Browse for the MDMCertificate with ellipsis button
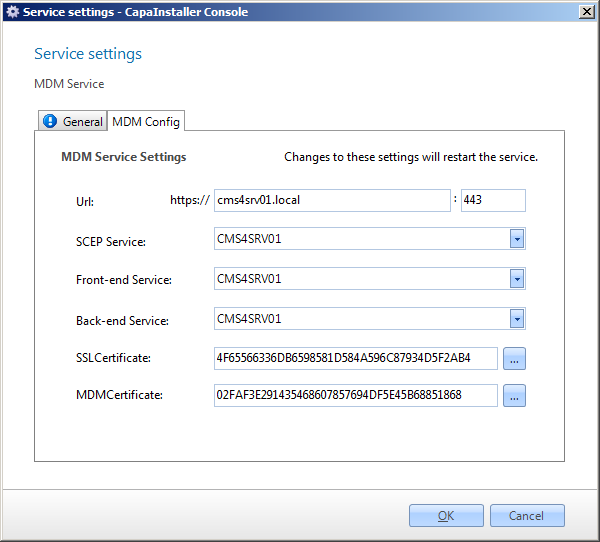 pos(514,395)
